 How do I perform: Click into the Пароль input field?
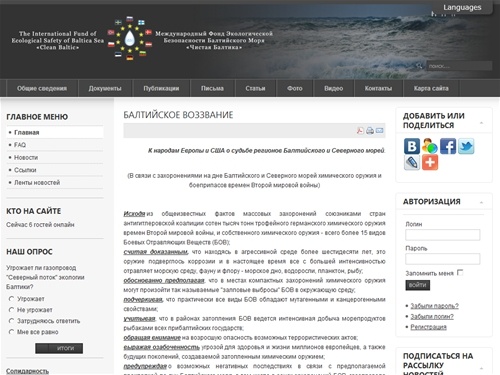443,259
